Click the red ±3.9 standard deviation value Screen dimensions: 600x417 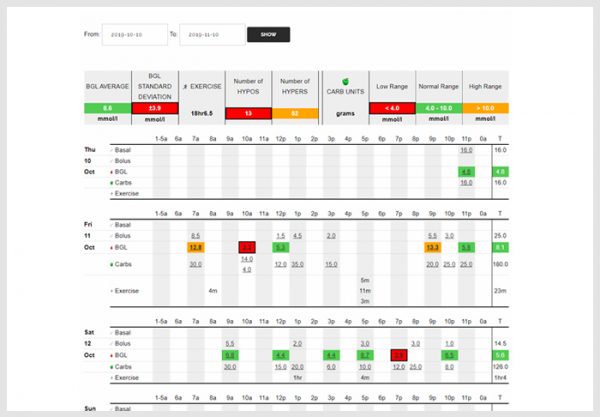(x=155, y=108)
